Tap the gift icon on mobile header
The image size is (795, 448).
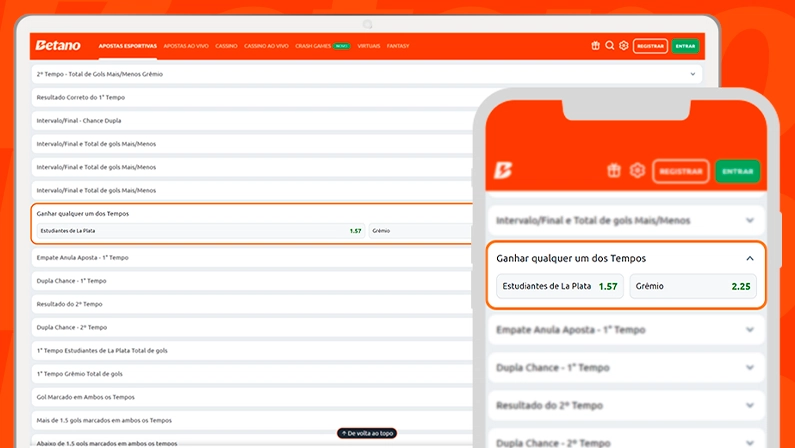pos(614,171)
